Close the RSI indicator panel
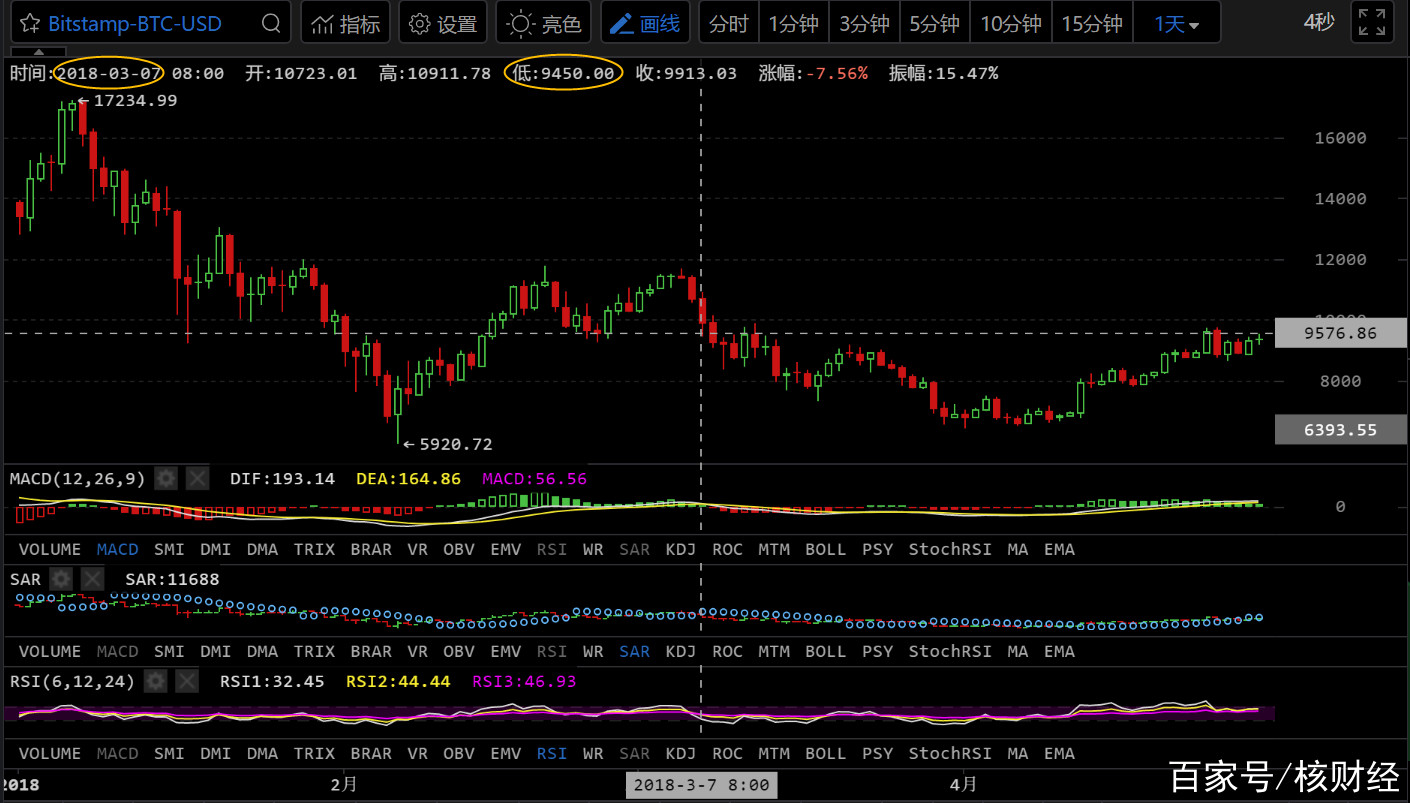1410x803 pixels. pos(187,681)
